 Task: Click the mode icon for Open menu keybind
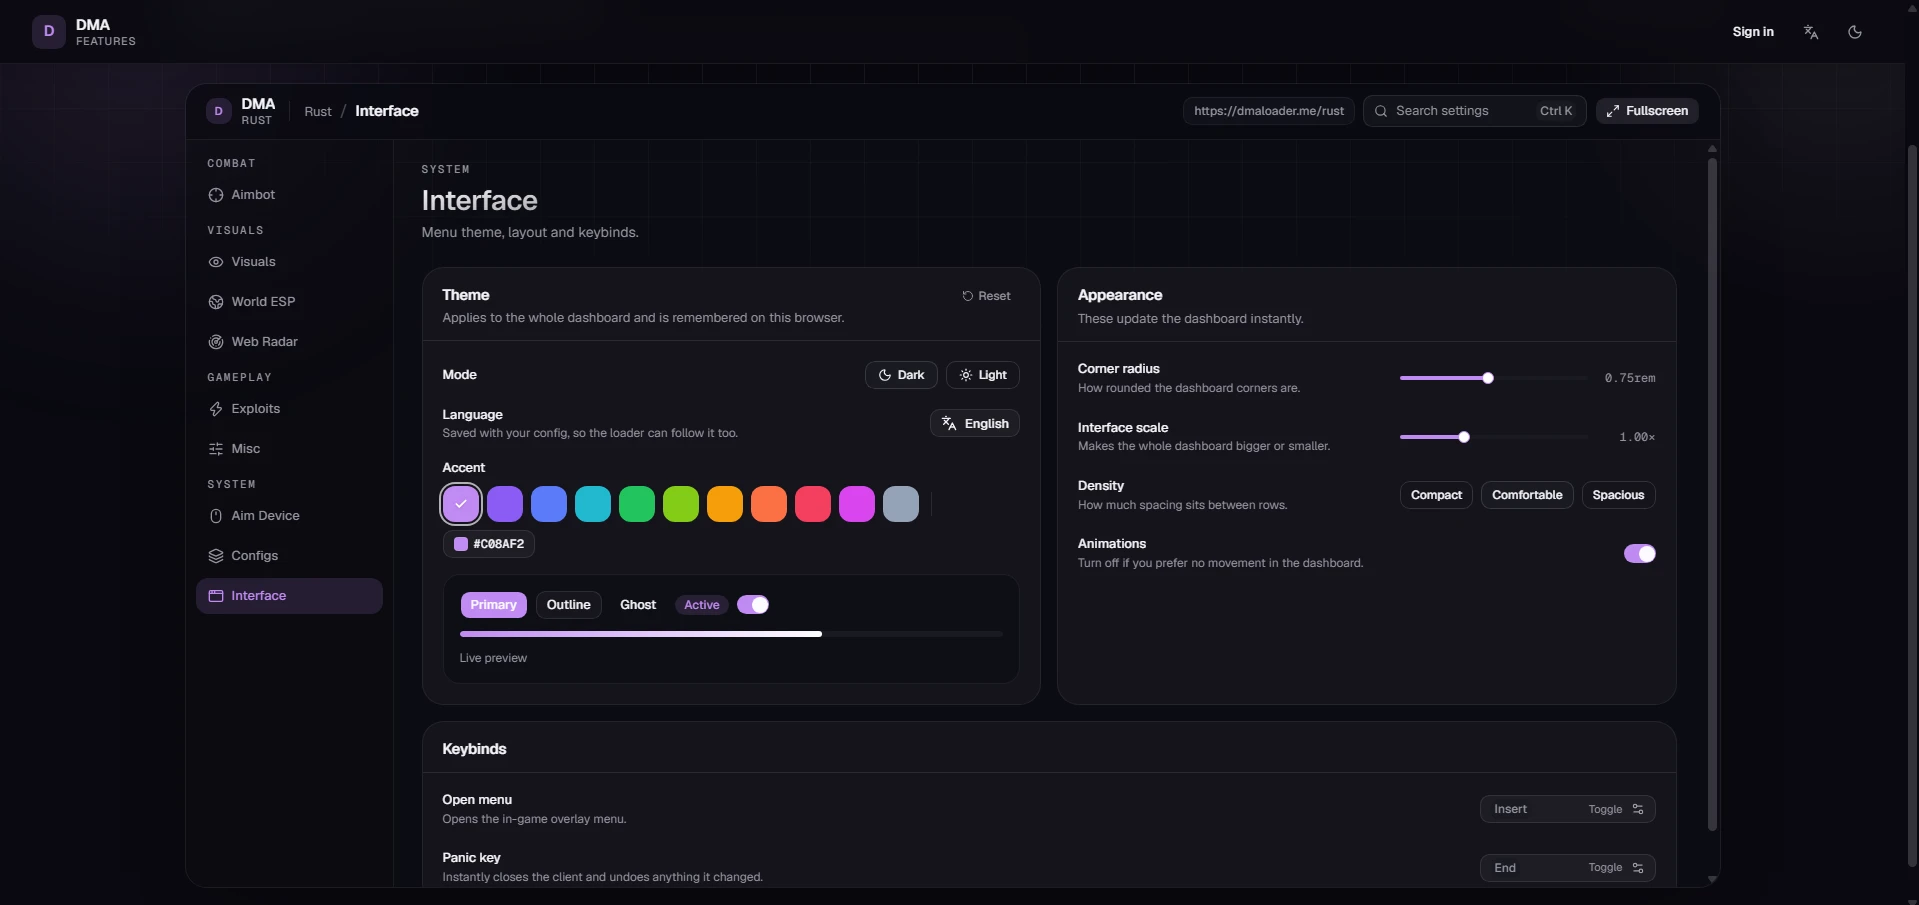click(x=1638, y=809)
